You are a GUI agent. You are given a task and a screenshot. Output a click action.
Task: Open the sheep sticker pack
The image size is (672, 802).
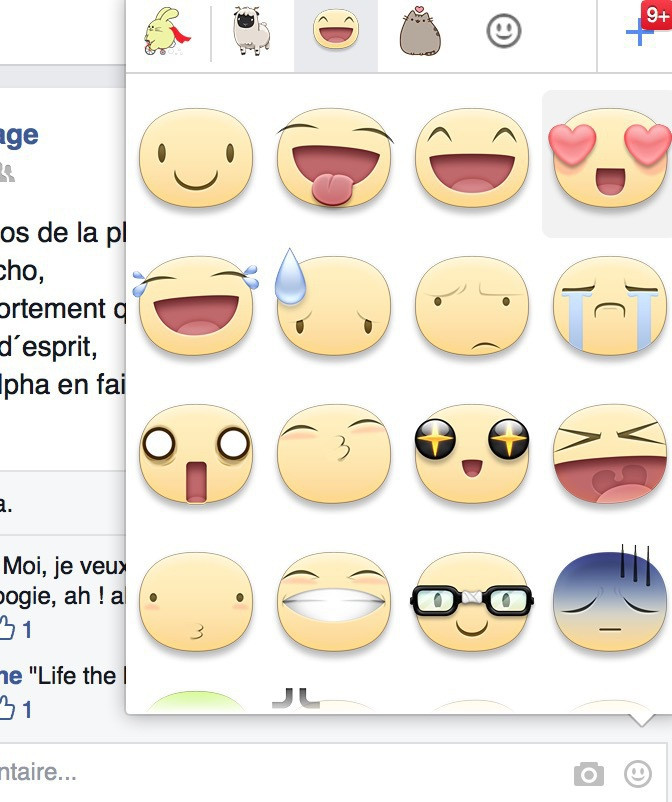pos(250,35)
